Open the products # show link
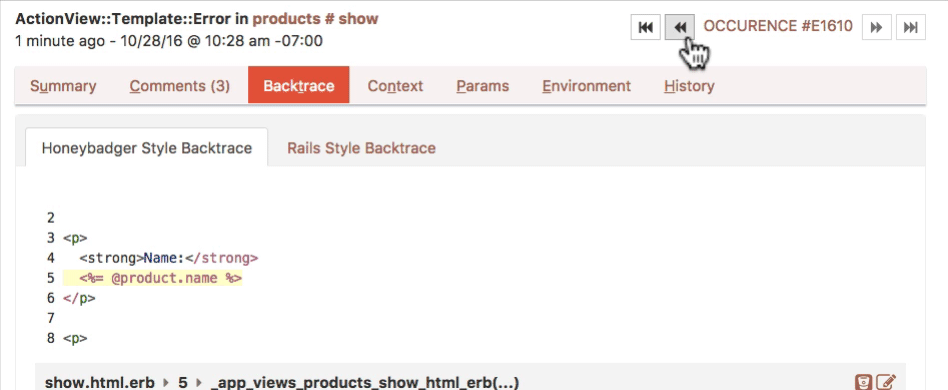 pos(316,19)
